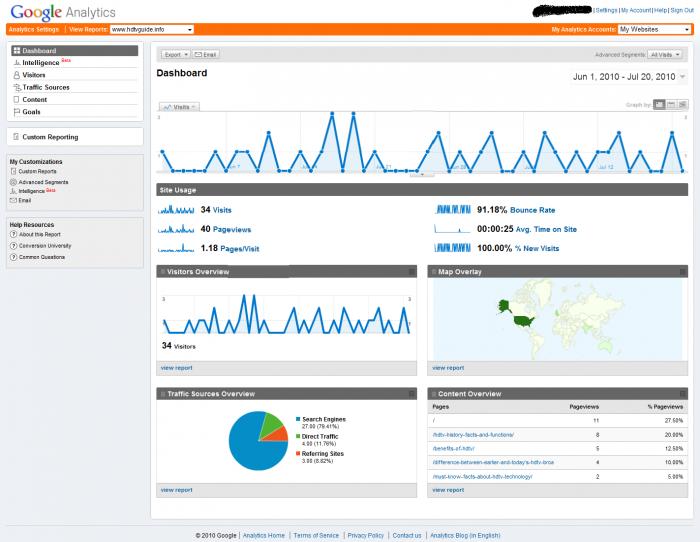Screen dimensions: 700x542
Task: Click the Google Analytics logo
Action: click(63, 12)
